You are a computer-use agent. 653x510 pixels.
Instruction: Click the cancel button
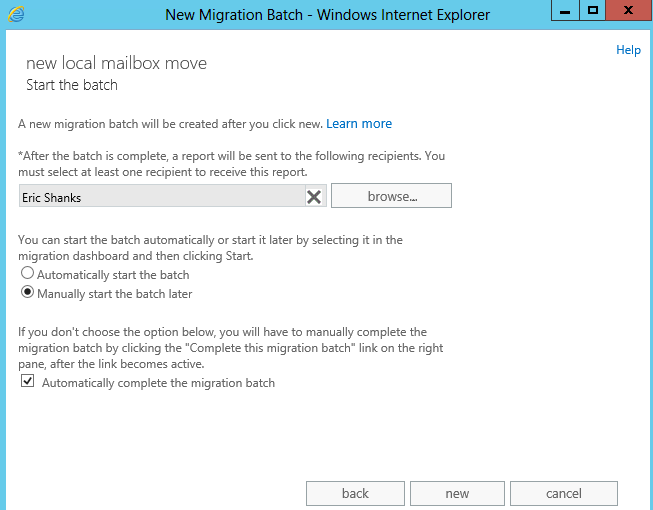pyautogui.click(x=563, y=493)
